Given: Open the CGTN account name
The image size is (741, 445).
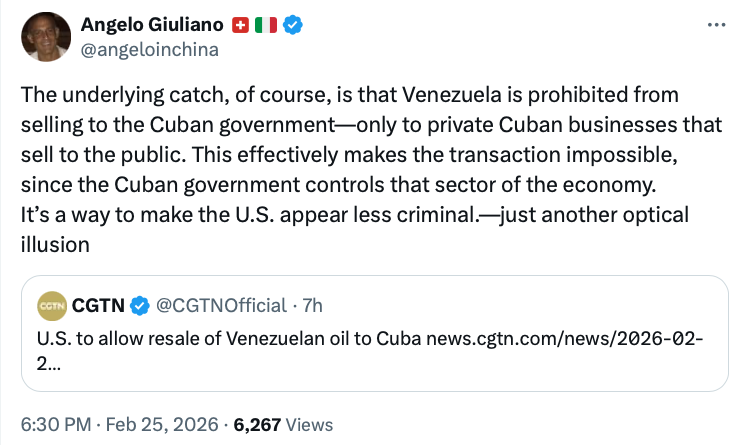Looking at the screenshot, I should 102,304.
